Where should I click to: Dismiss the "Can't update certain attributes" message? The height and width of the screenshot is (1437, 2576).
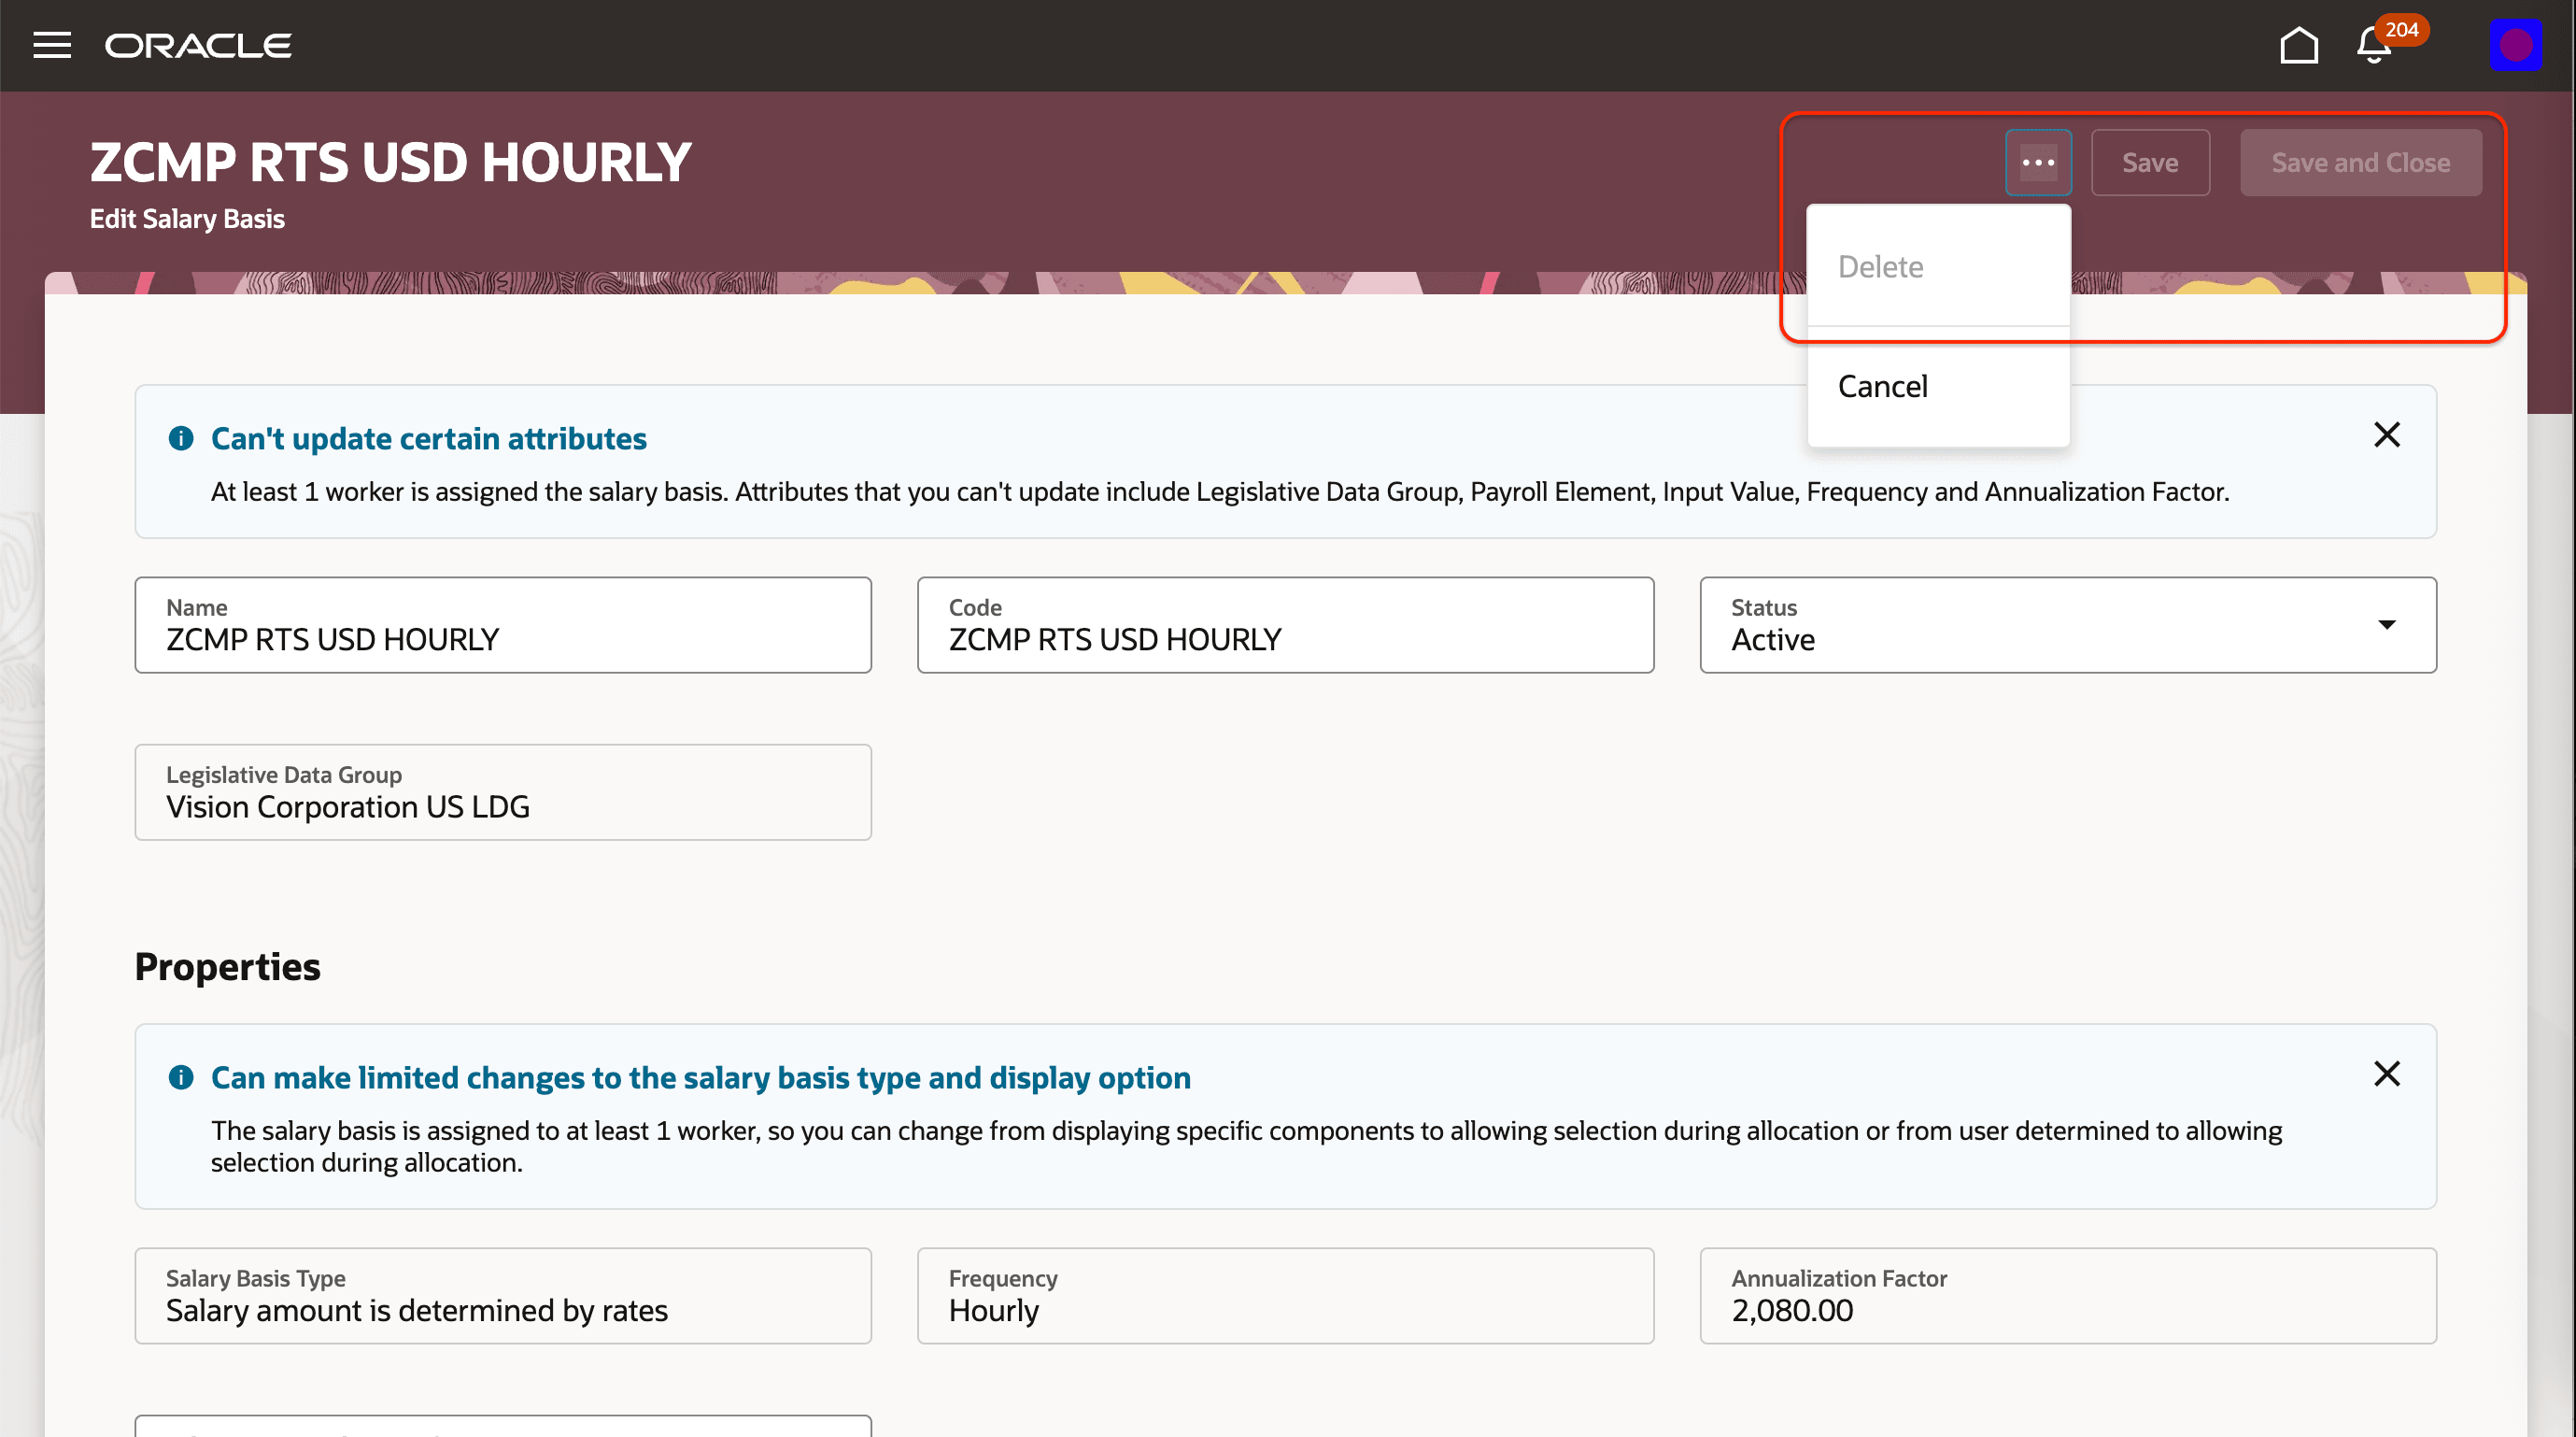click(x=2386, y=435)
